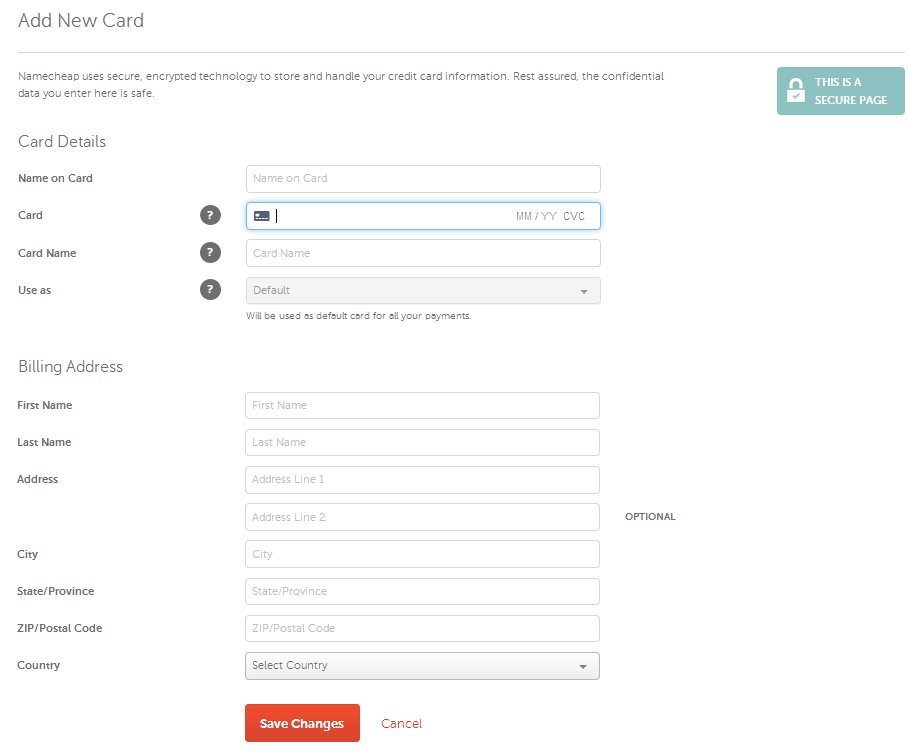Click the Address Line 1 field
This screenshot has width=909, height=755.
(422, 480)
